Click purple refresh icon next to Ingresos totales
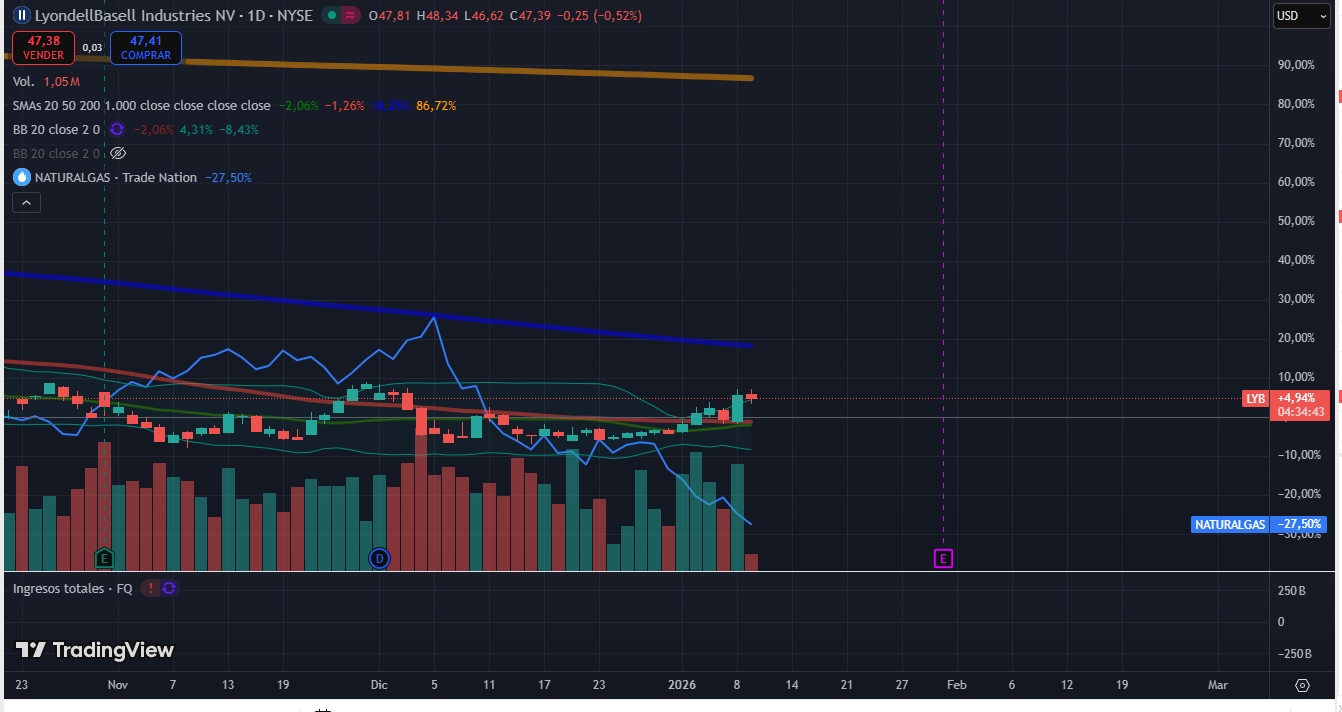This screenshot has width=1342, height=712. (169, 588)
